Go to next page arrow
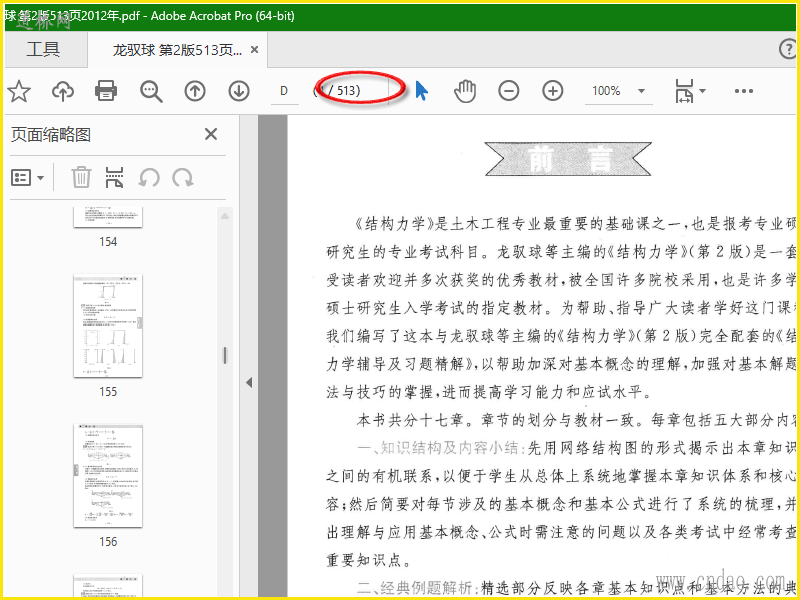The width and height of the screenshot is (800, 600). 239,91
